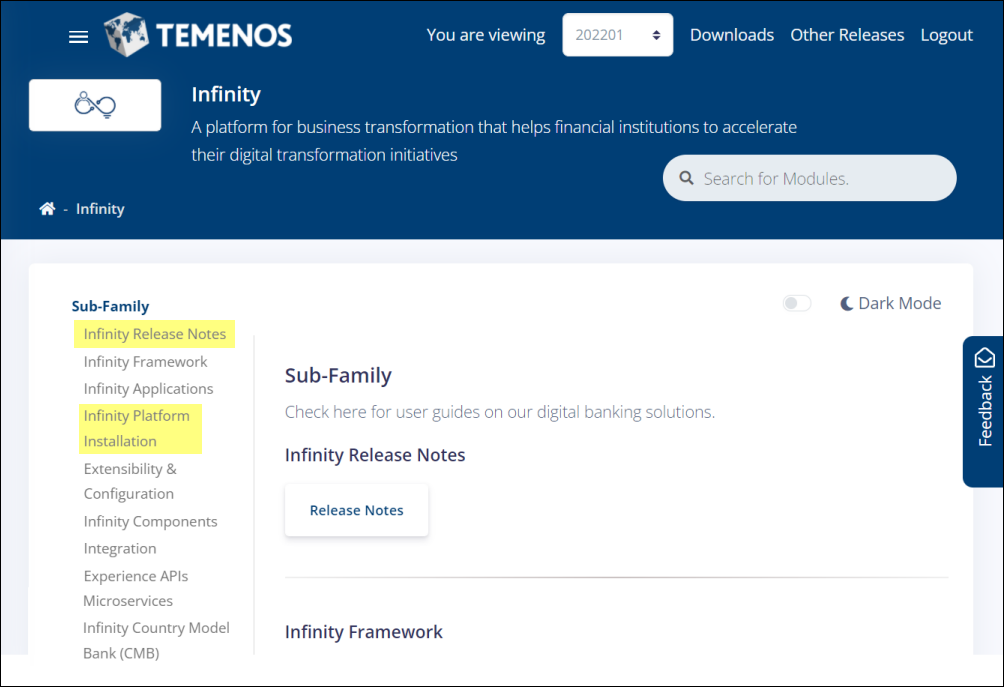This screenshot has height=687, width=1004.
Task: Click the search magnifier icon
Action: tap(687, 177)
